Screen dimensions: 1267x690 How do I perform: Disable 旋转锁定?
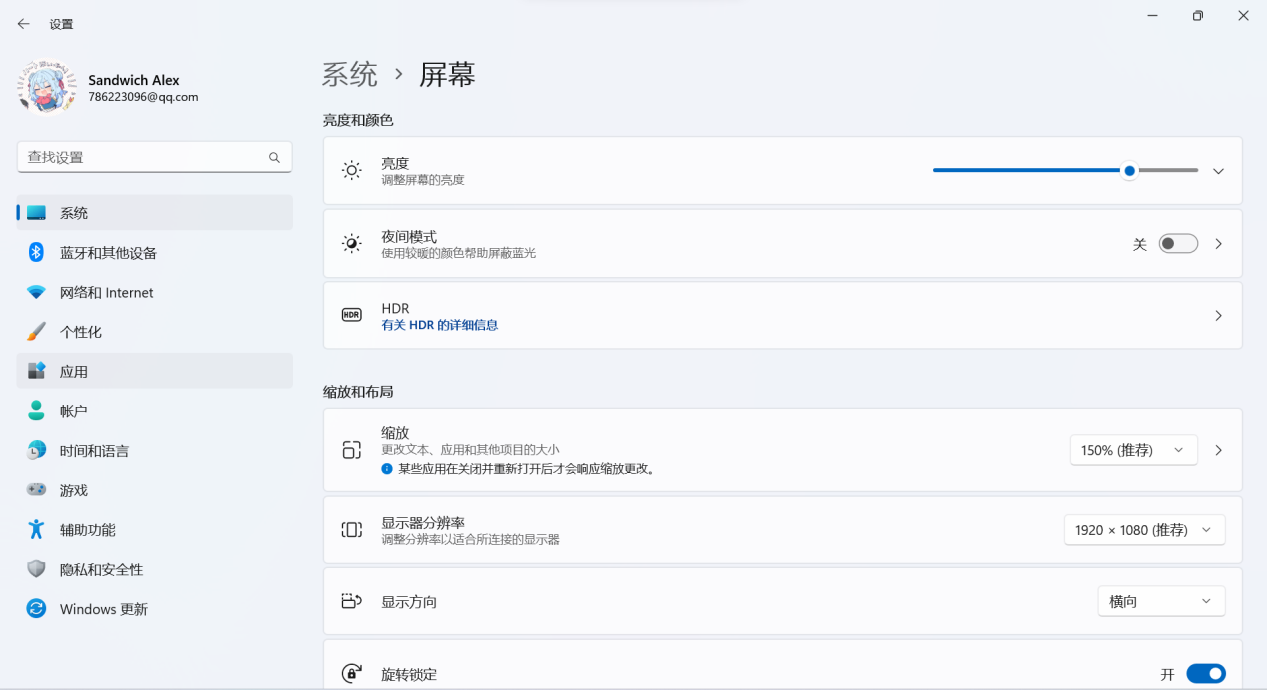[x=1206, y=673]
